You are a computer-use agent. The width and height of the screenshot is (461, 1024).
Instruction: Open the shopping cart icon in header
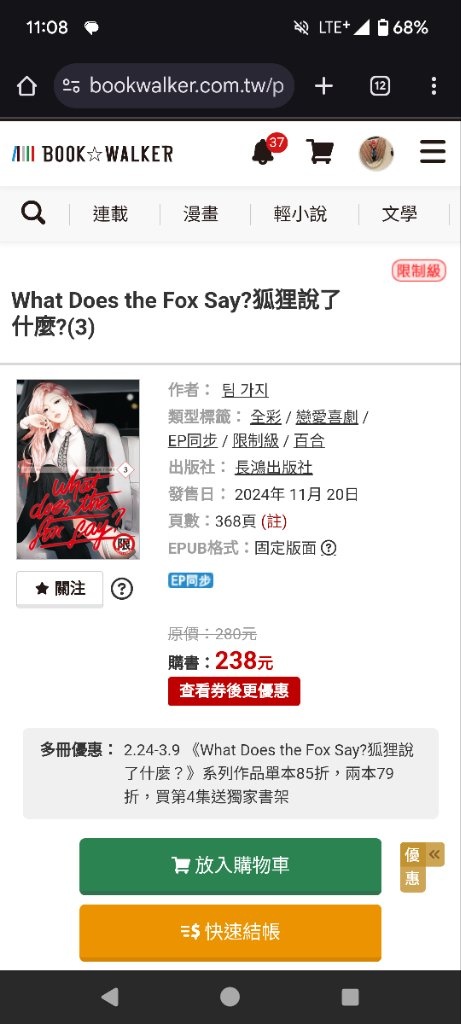pos(320,152)
